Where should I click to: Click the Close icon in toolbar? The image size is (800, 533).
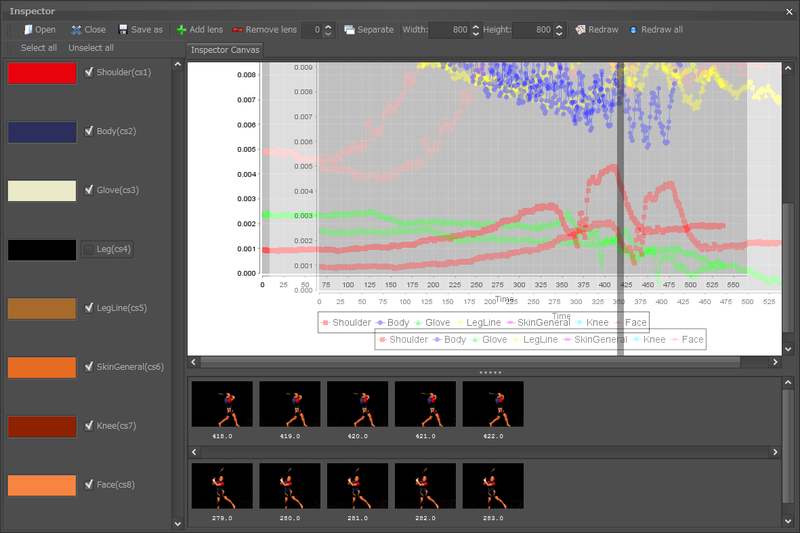click(x=77, y=30)
